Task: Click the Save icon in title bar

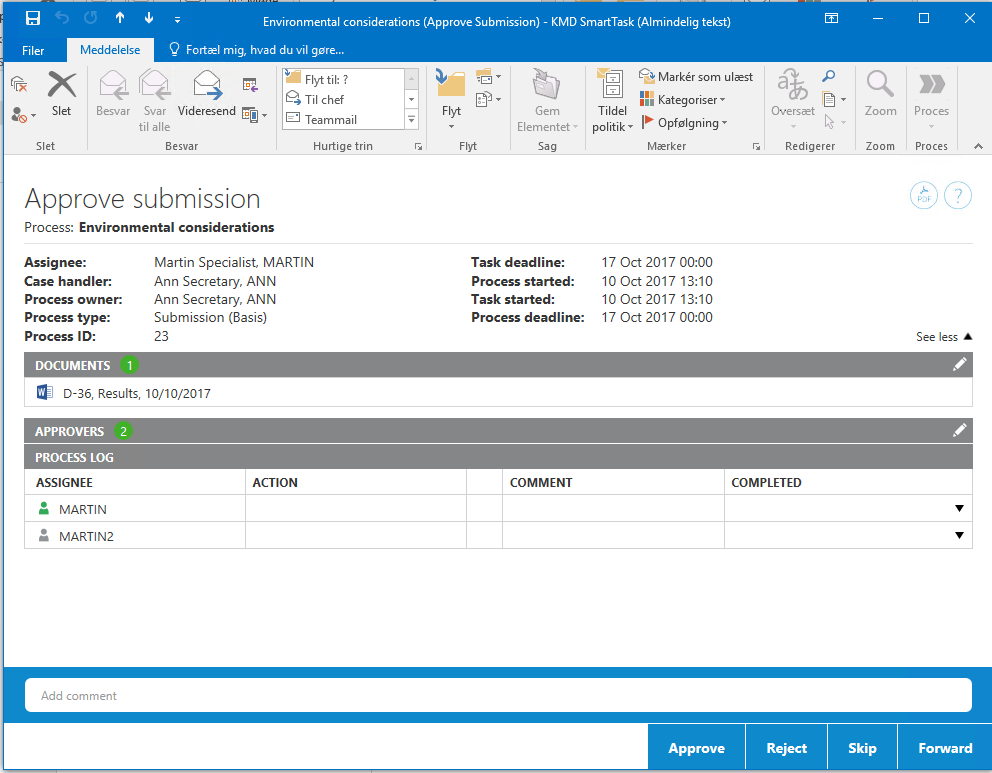Action: coord(33,19)
